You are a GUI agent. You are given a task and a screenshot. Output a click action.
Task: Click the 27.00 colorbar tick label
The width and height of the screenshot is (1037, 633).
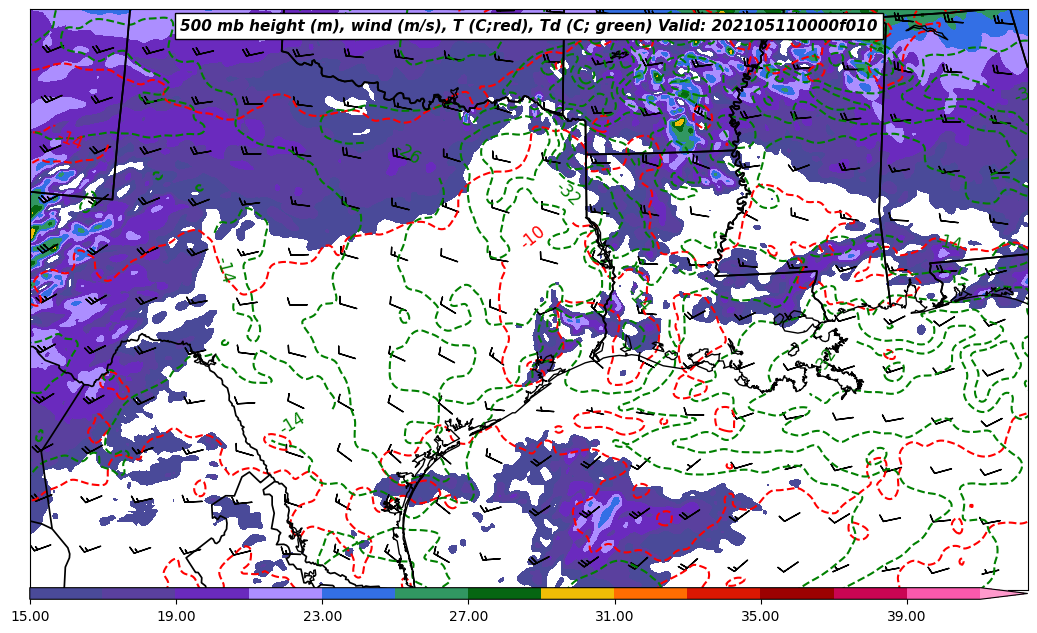468,616
